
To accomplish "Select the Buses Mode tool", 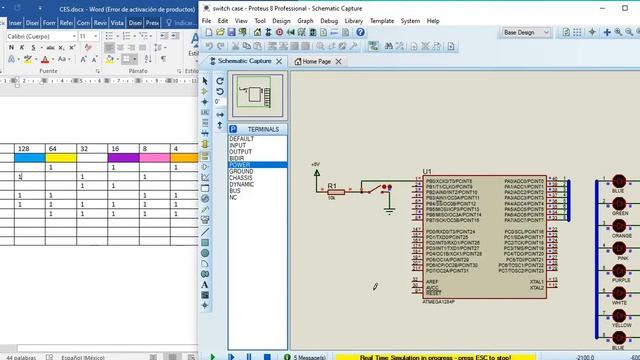I will click(x=205, y=134).
